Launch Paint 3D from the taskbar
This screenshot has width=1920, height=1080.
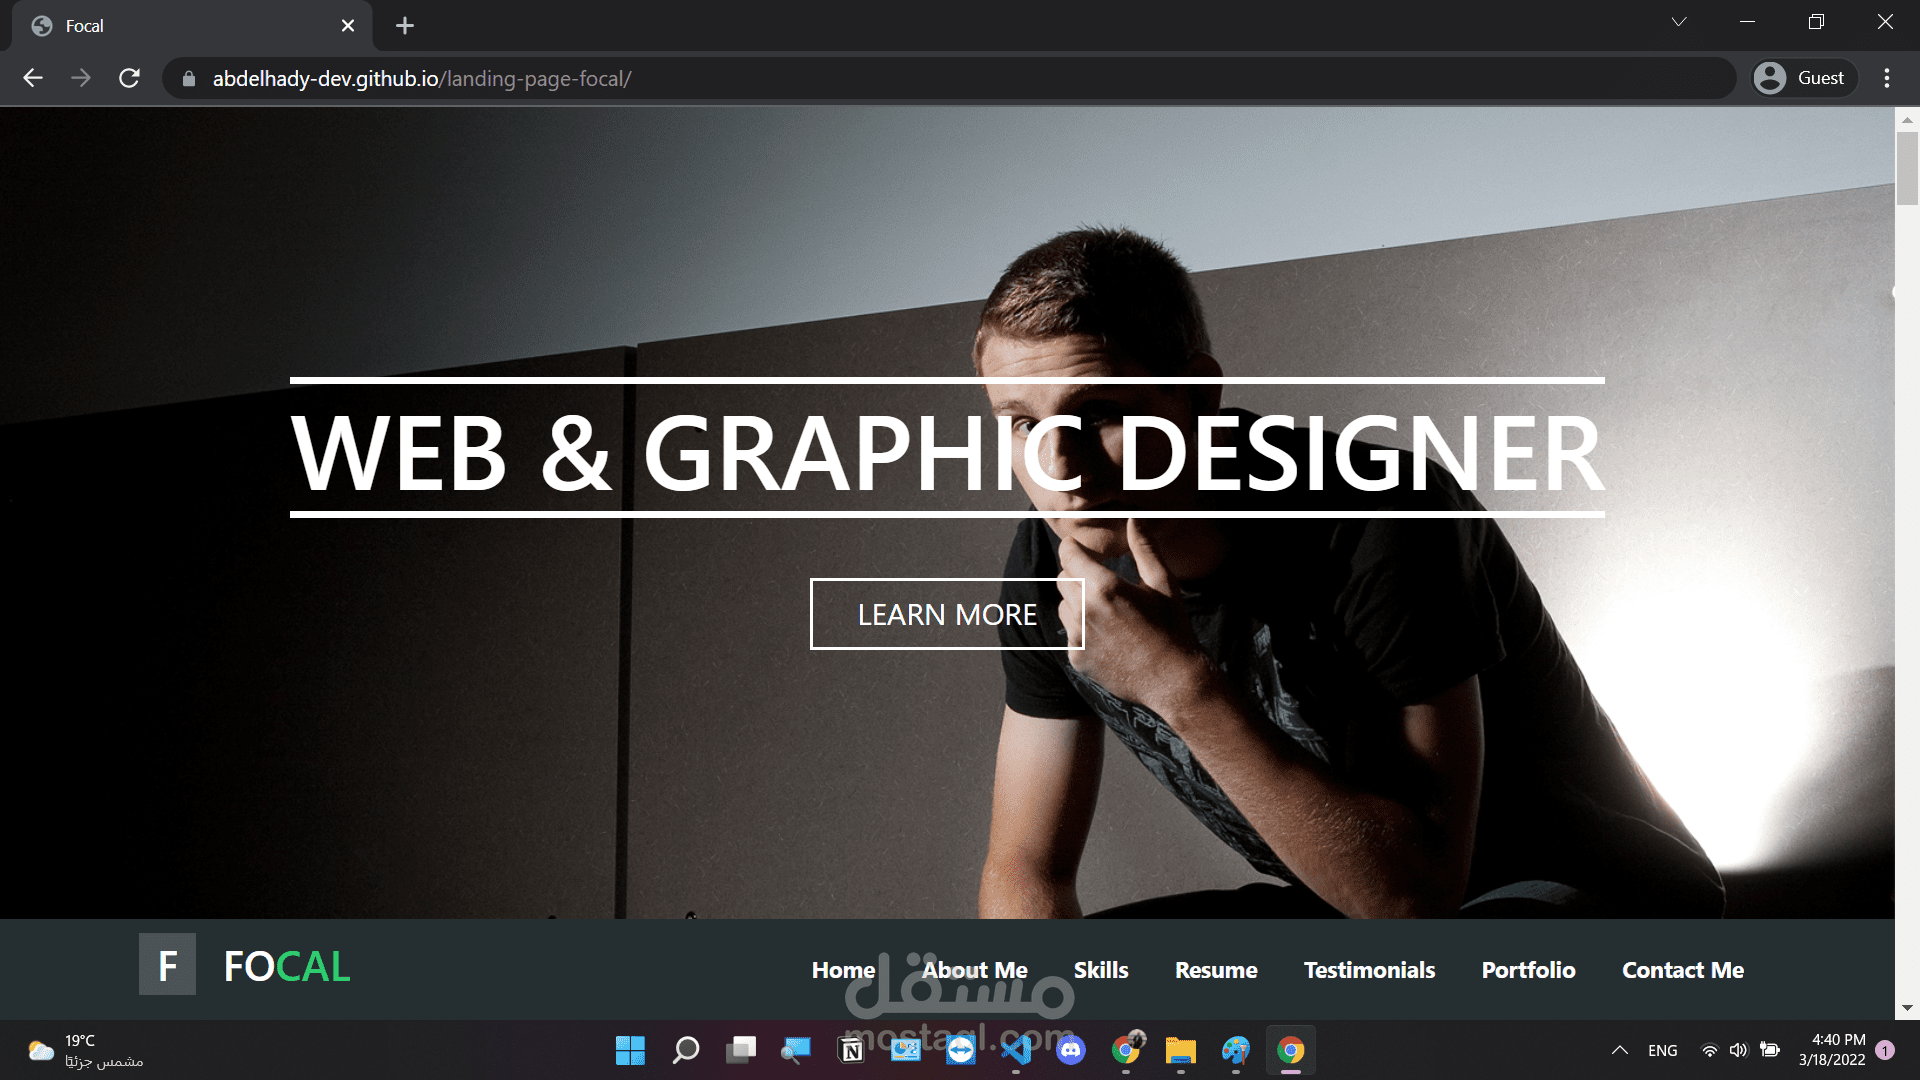coord(1235,1051)
